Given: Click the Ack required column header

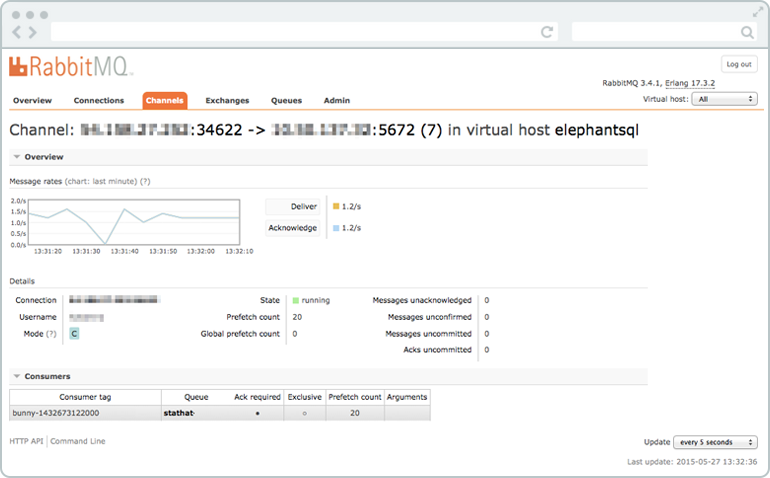Looking at the screenshot, I should (x=257, y=397).
